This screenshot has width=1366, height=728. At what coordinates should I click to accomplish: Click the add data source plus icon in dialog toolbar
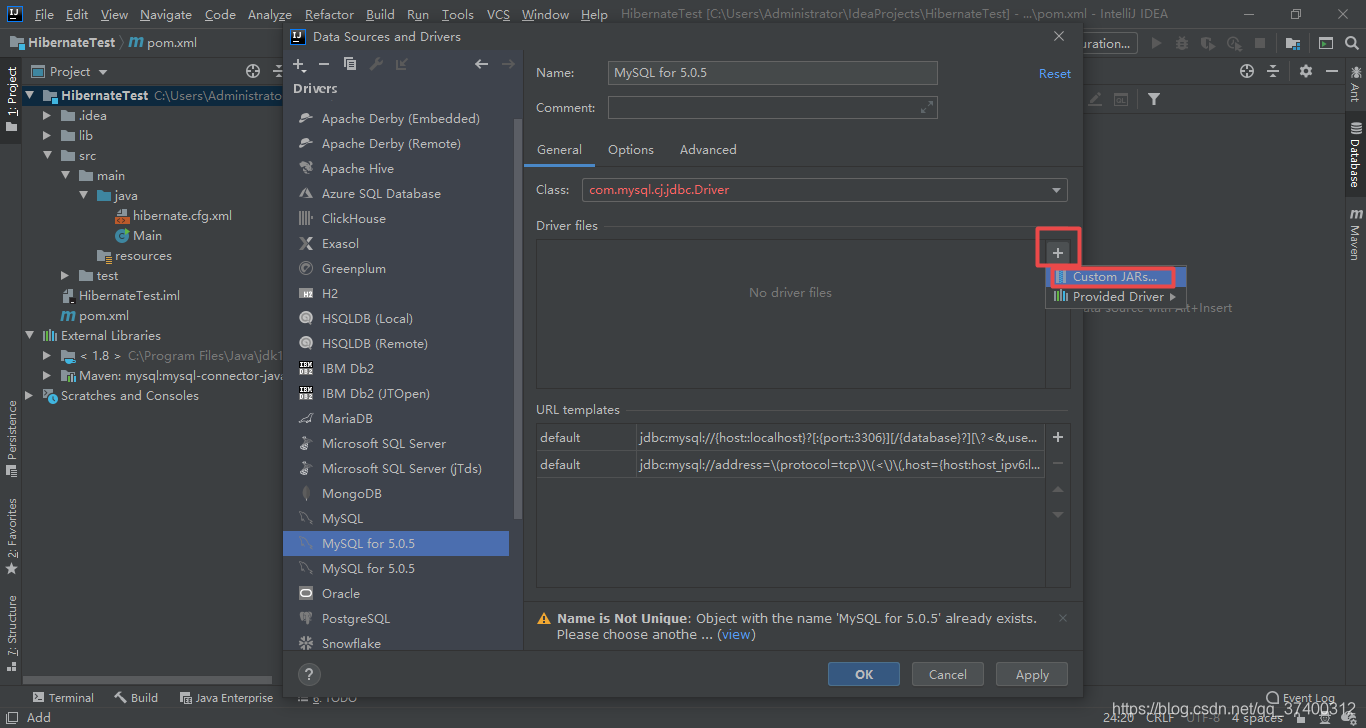pyautogui.click(x=299, y=64)
